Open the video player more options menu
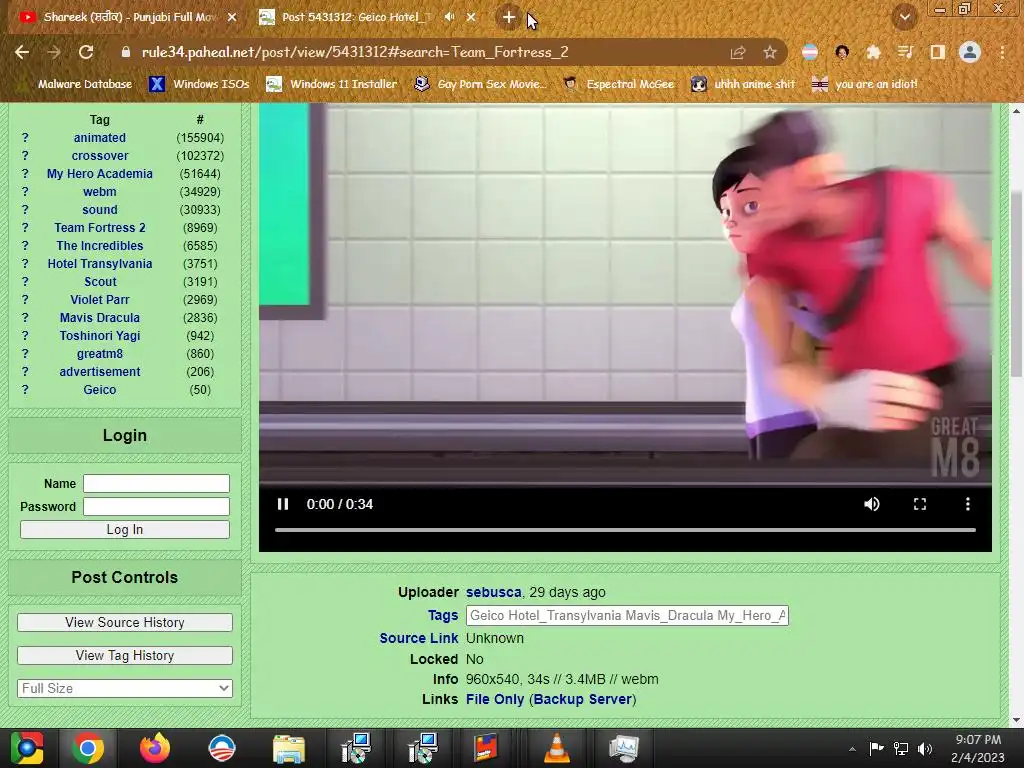 point(968,504)
